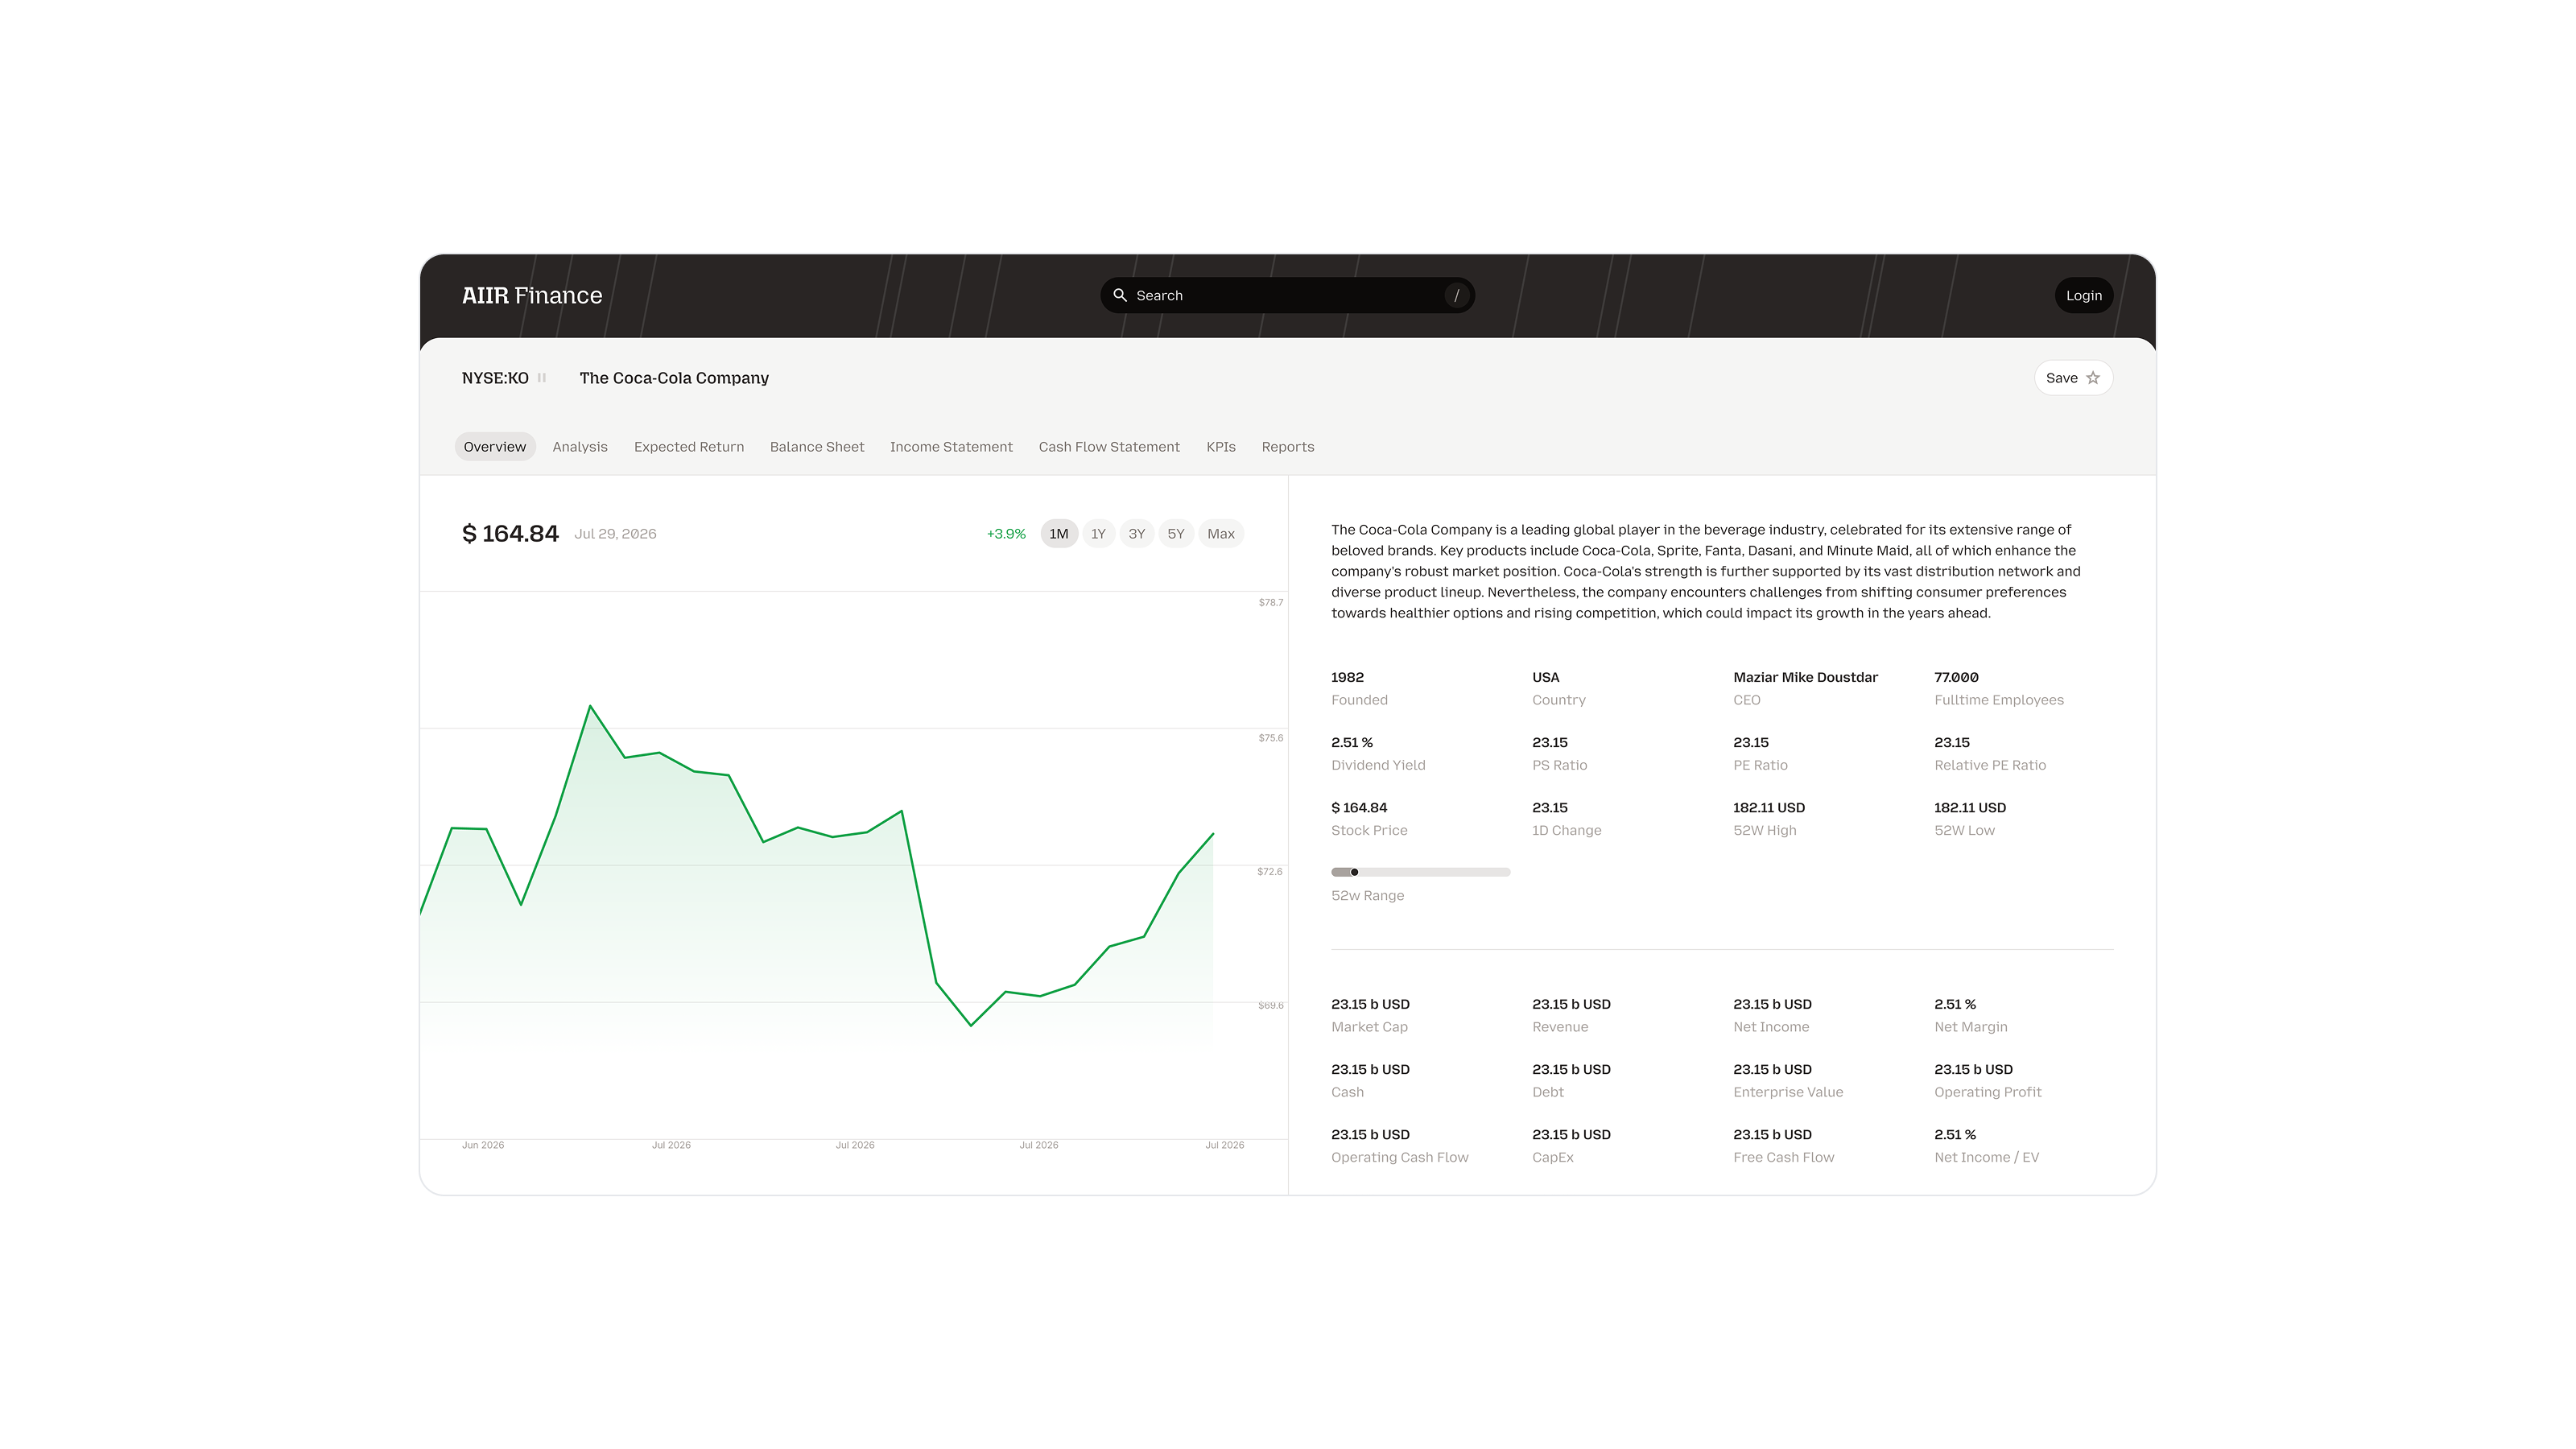Open the Reports tab
Image resolution: width=2576 pixels, height=1449 pixels.
[1288, 447]
